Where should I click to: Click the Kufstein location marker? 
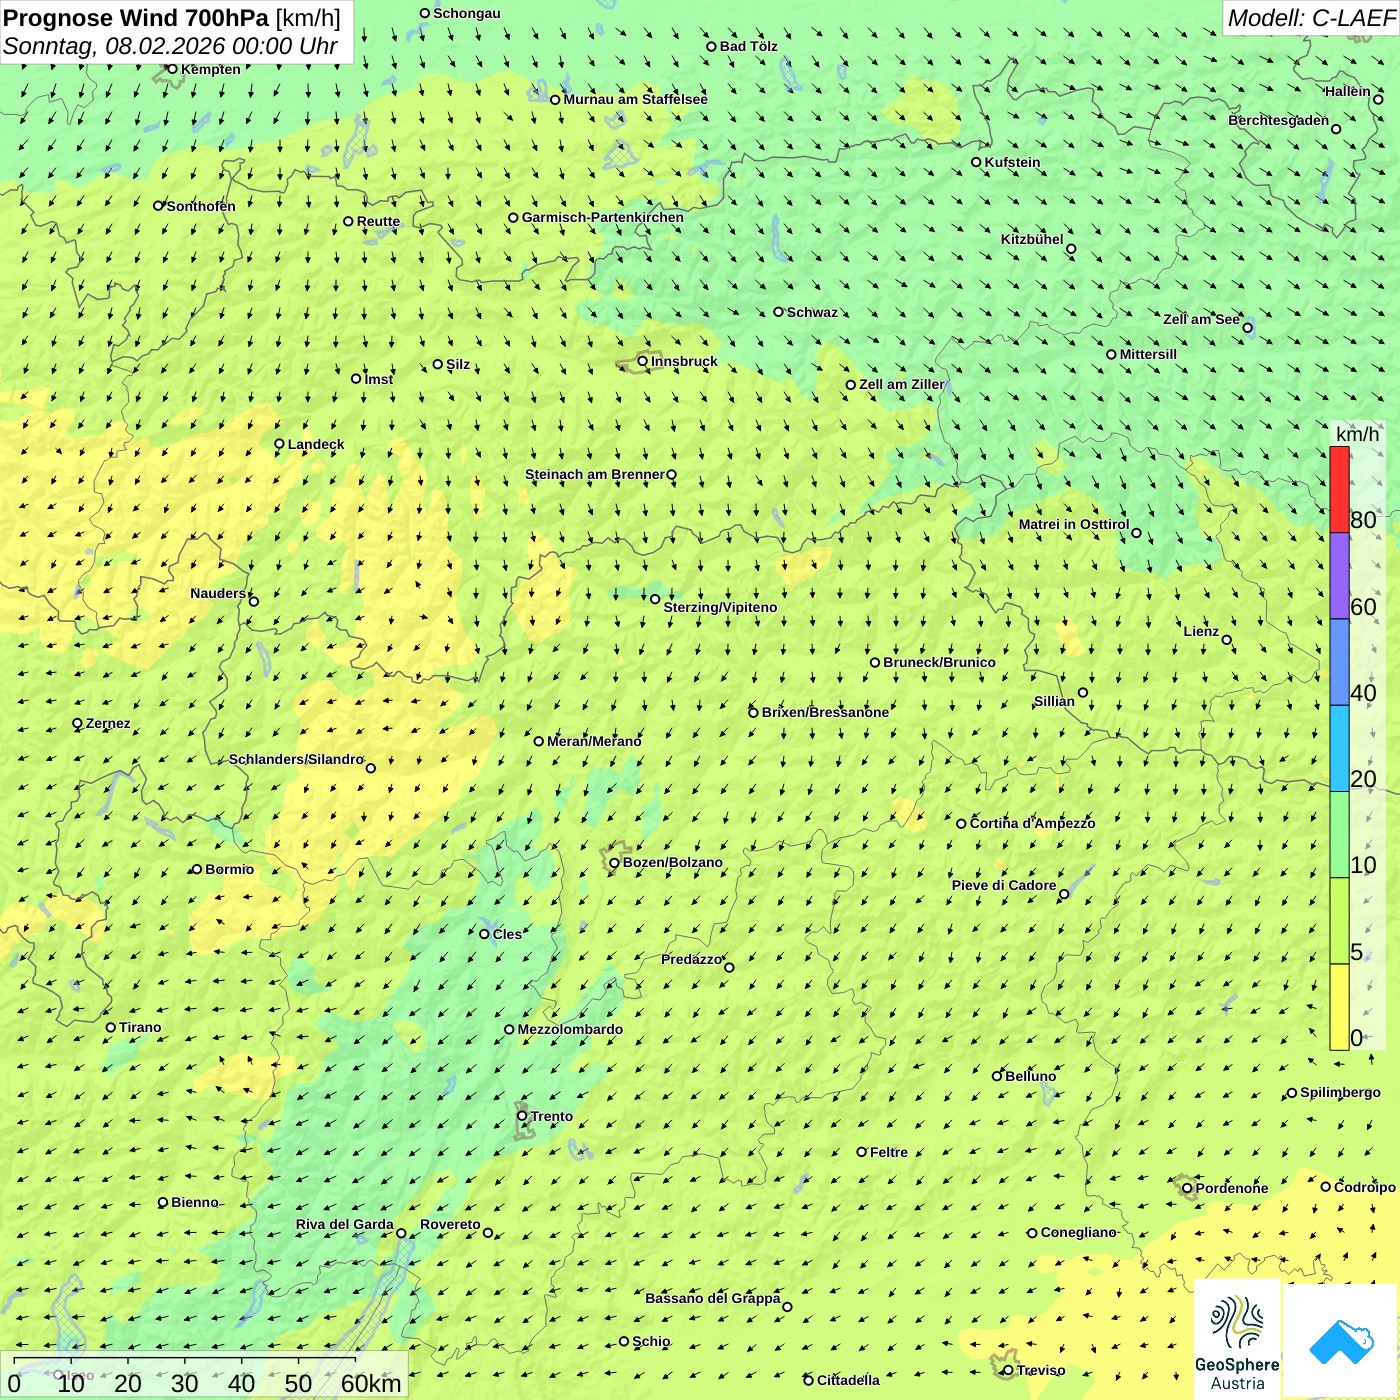(x=976, y=162)
